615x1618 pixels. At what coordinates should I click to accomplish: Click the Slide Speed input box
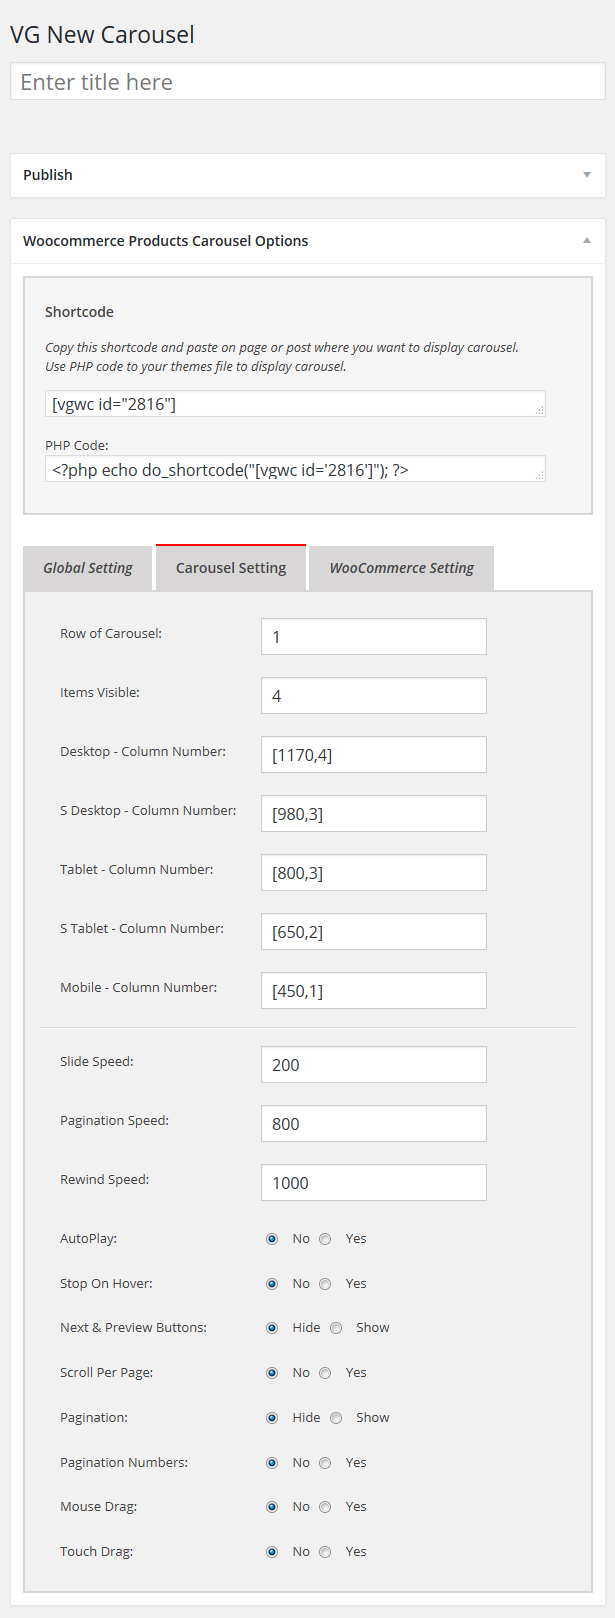pos(374,1064)
